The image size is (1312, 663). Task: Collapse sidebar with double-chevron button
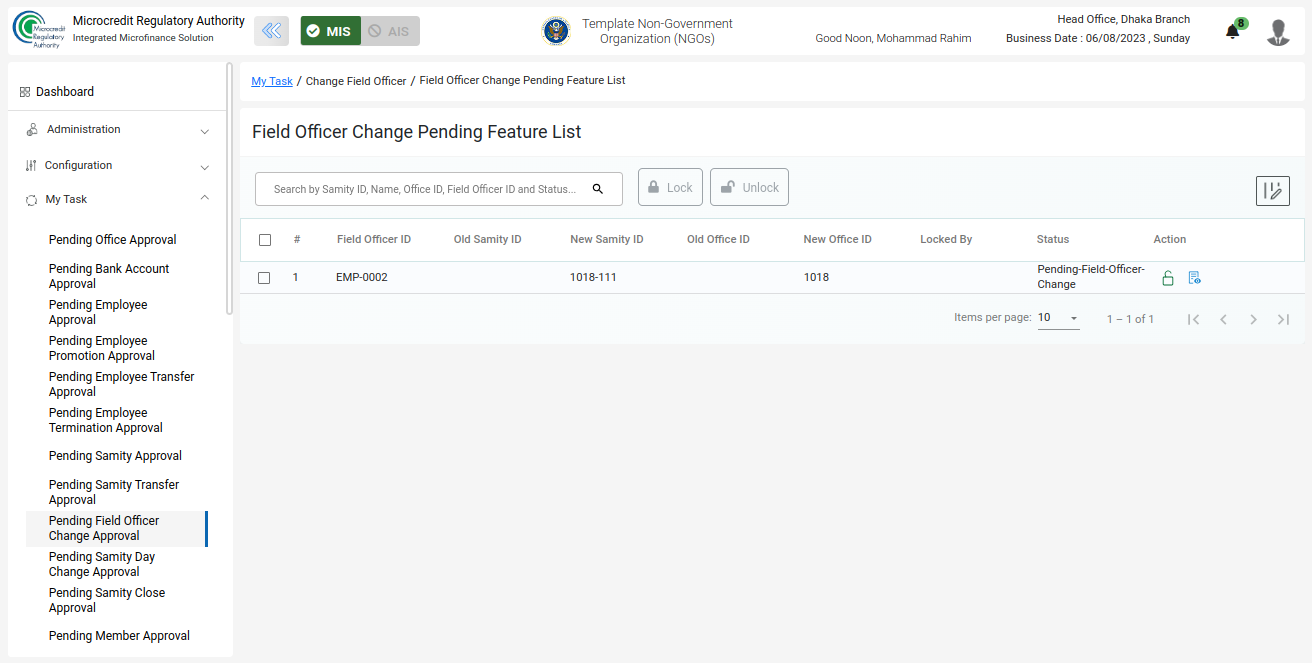click(271, 31)
